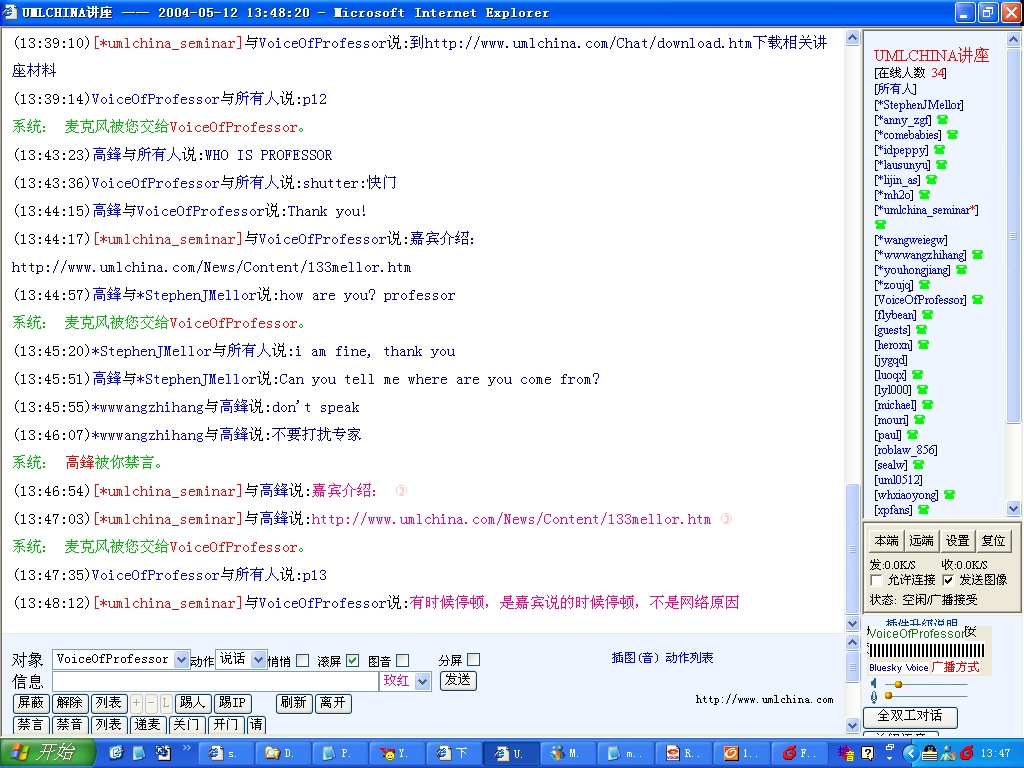Switch to the 本端 local tab
The width and height of the screenshot is (1024, 768).
point(886,541)
